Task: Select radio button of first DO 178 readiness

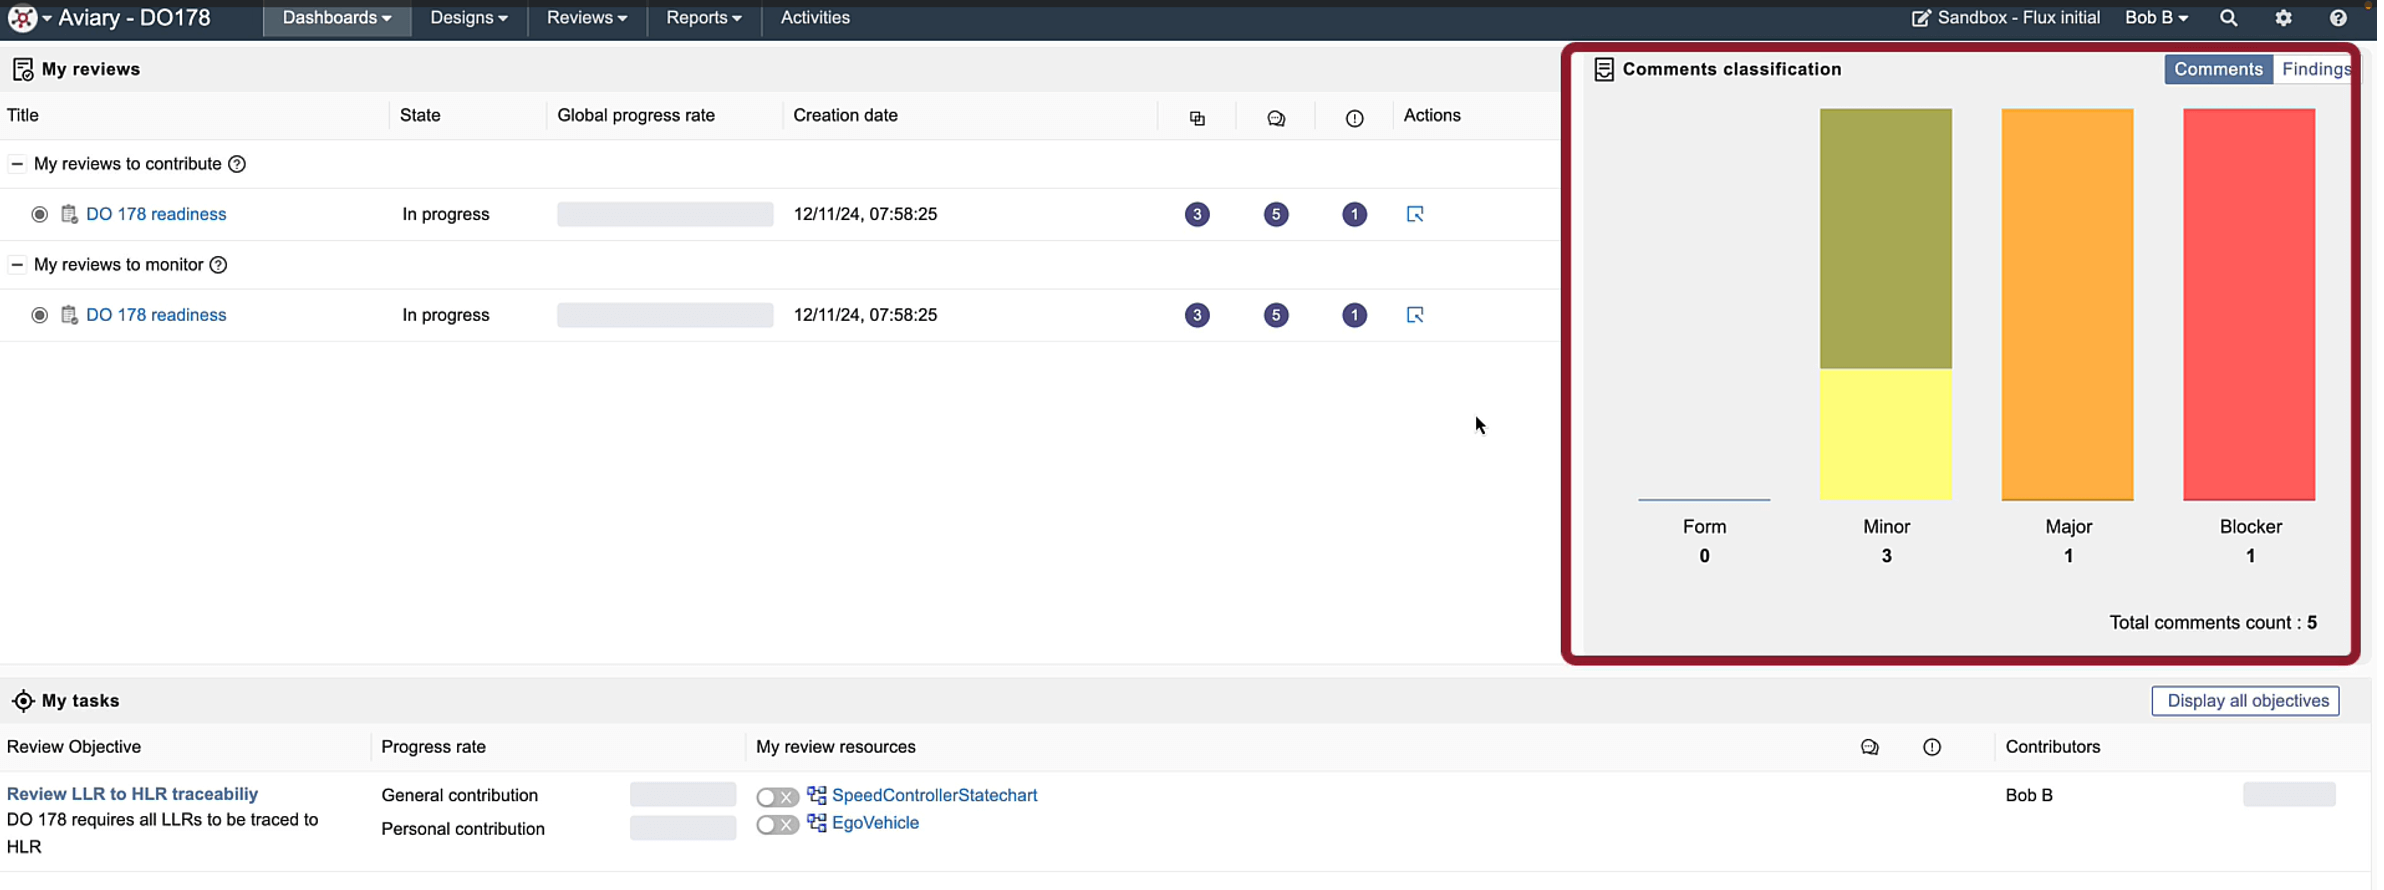Action: pyautogui.click(x=40, y=214)
